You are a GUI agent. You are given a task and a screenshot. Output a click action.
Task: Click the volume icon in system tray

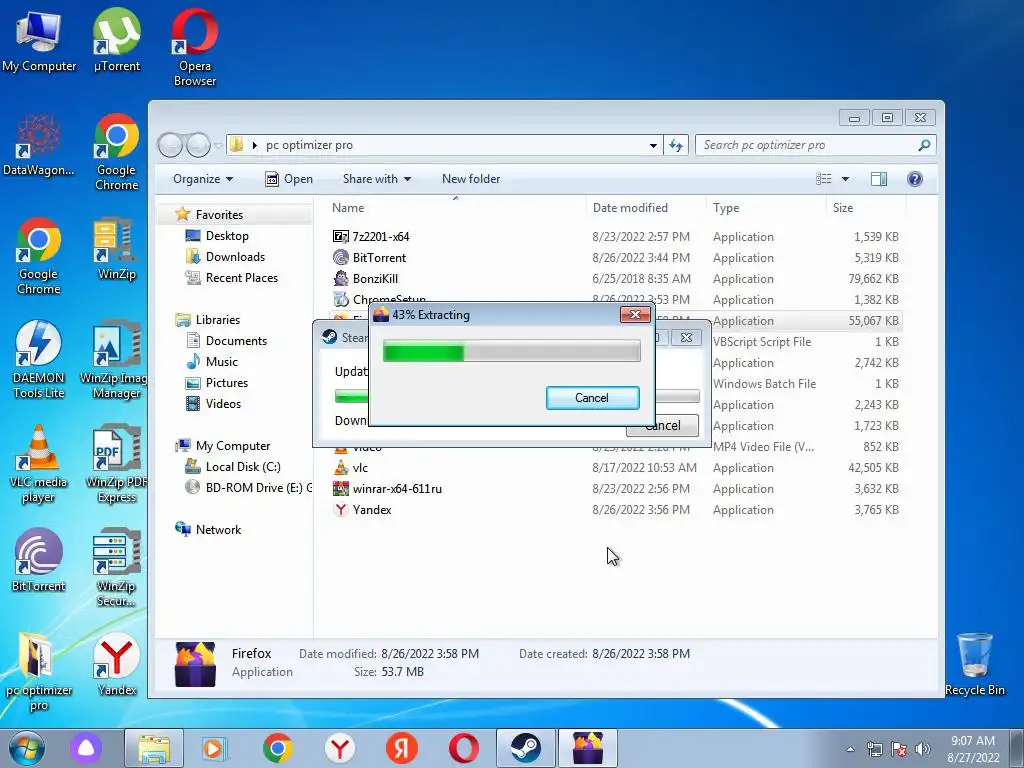click(923, 749)
